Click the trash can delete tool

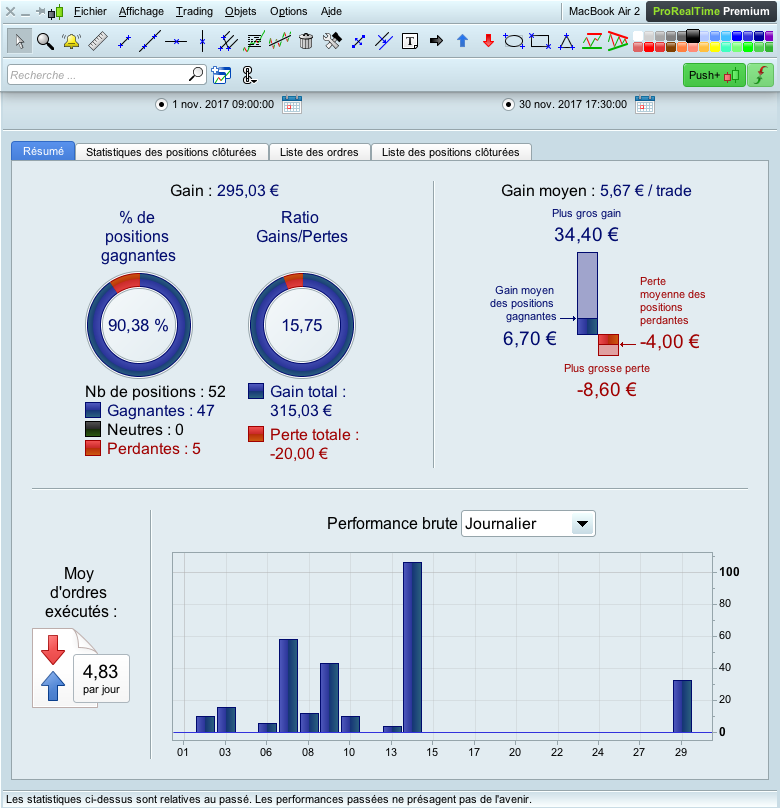click(306, 41)
